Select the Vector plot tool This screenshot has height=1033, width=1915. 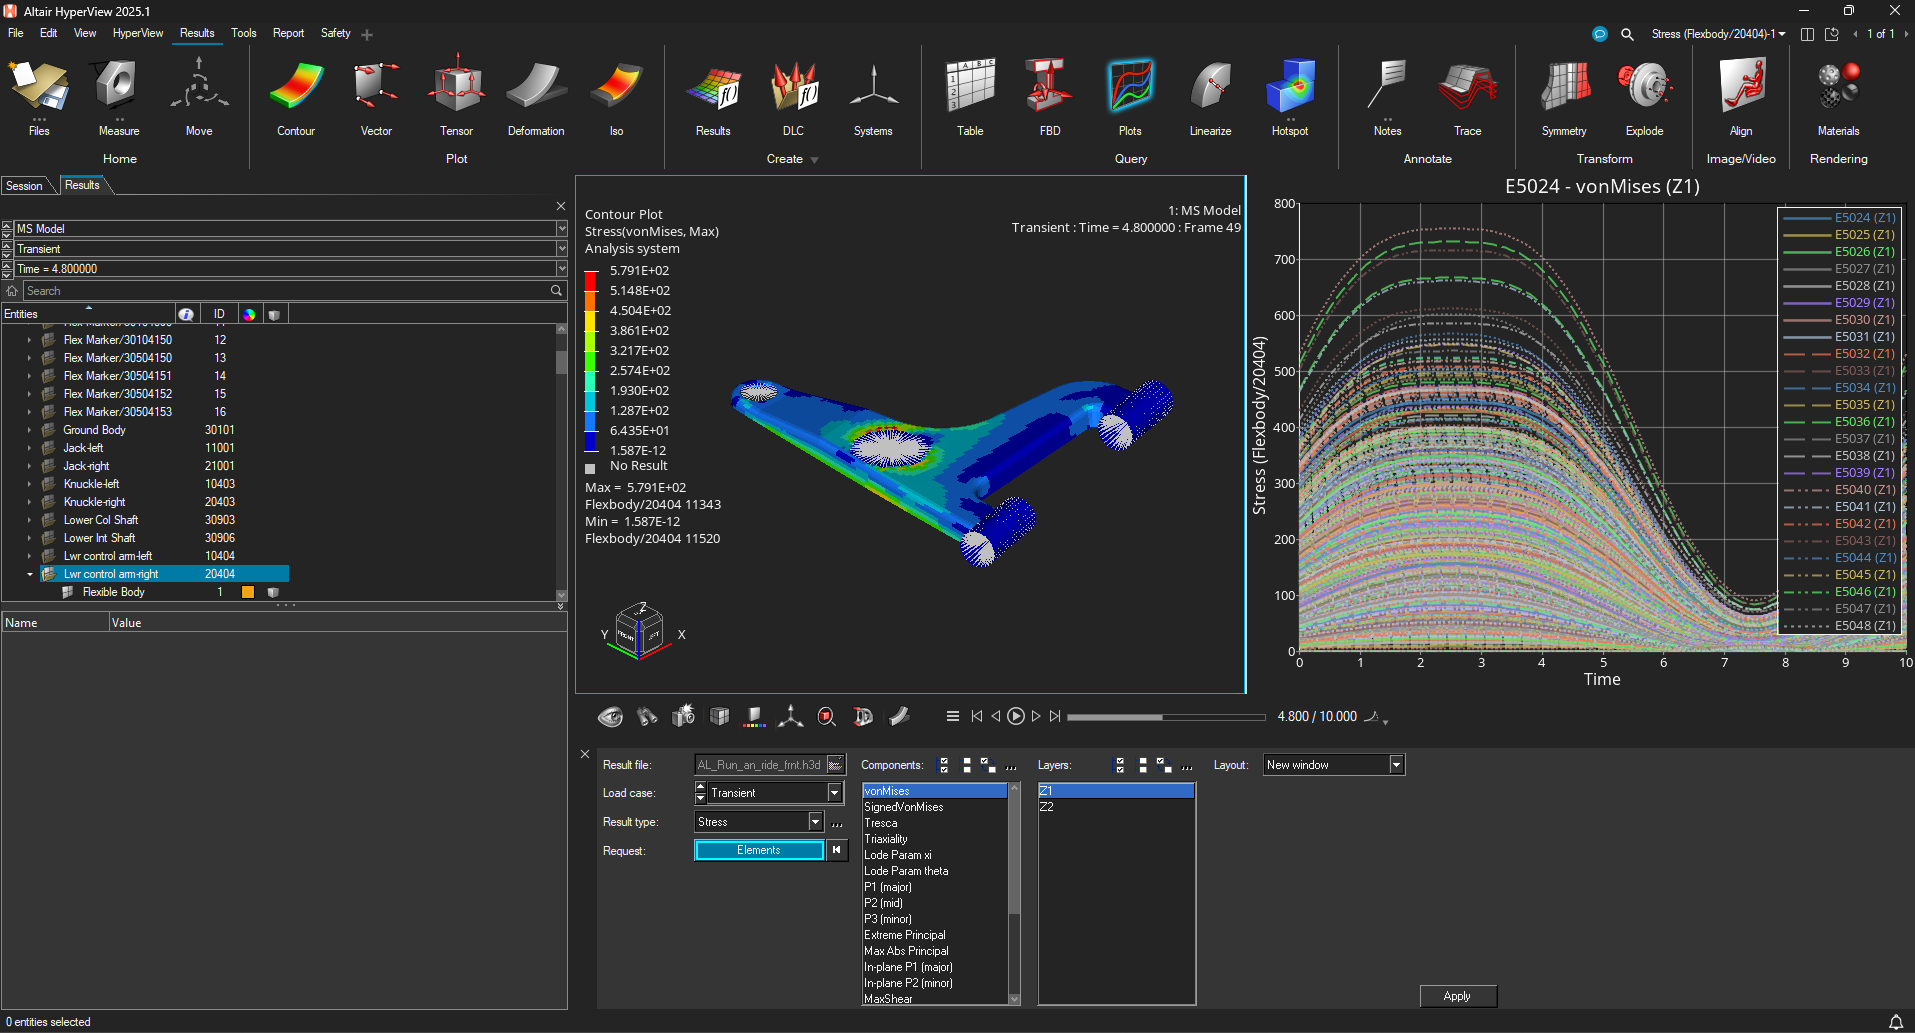point(376,98)
